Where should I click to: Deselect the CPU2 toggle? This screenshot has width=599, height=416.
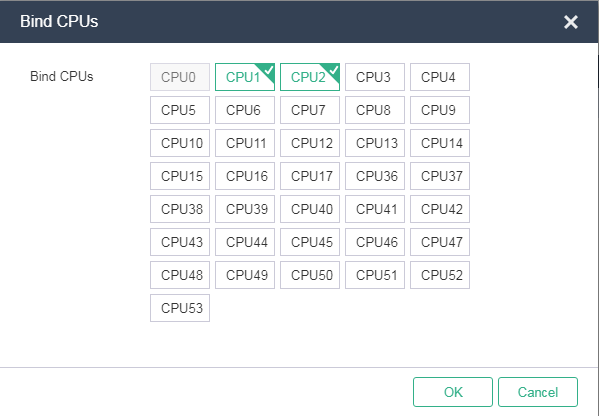pos(310,77)
